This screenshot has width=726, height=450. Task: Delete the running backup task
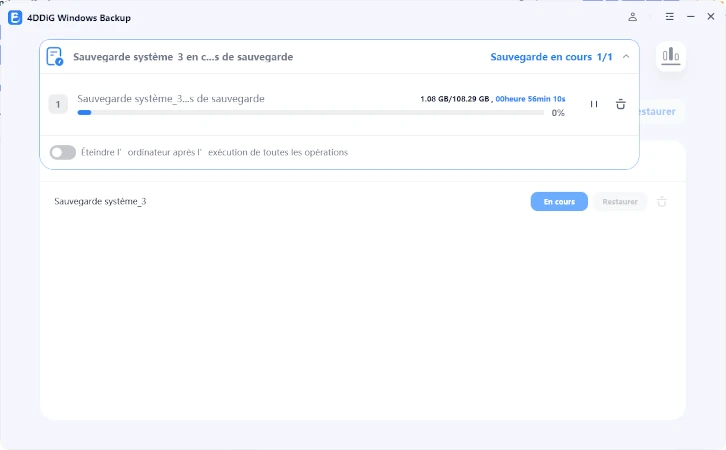click(x=620, y=104)
